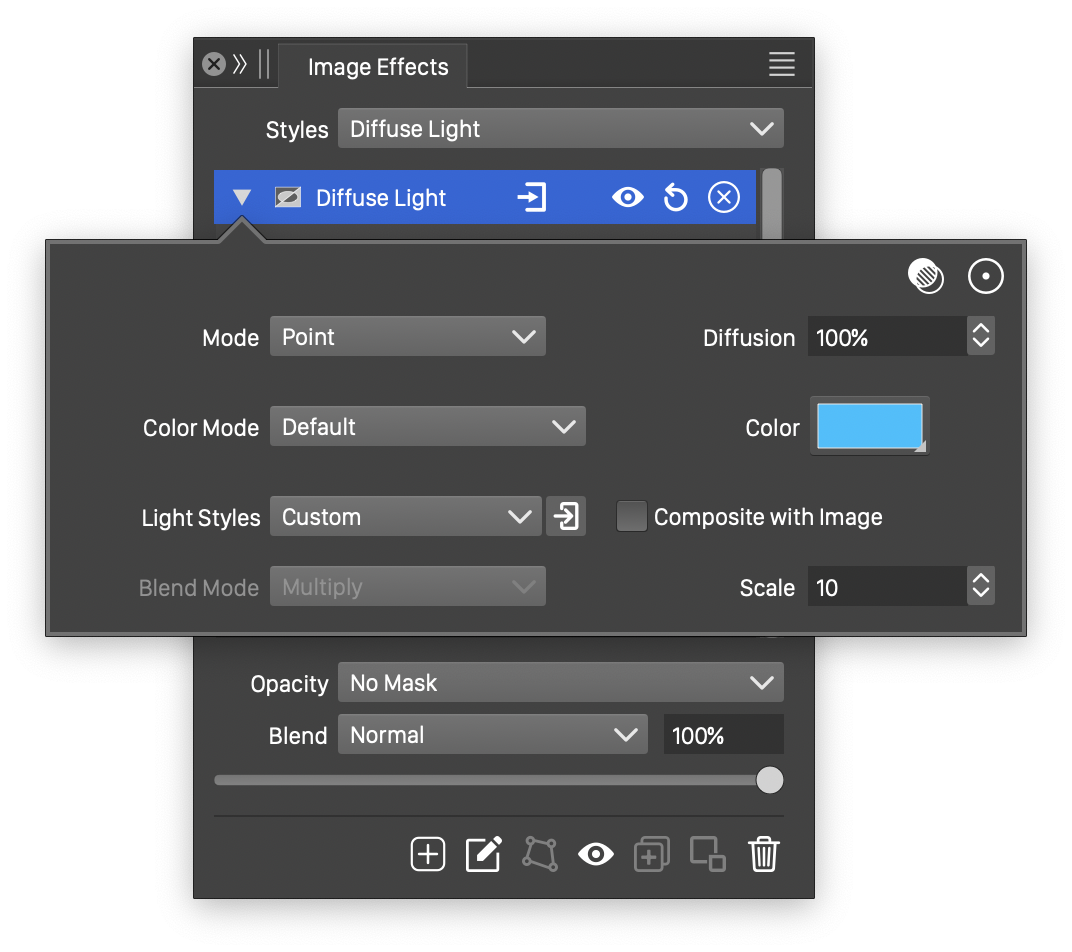Click the panel hamburger menu icon
Viewport: 1072px width, 952px height.
pyautogui.click(x=781, y=64)
